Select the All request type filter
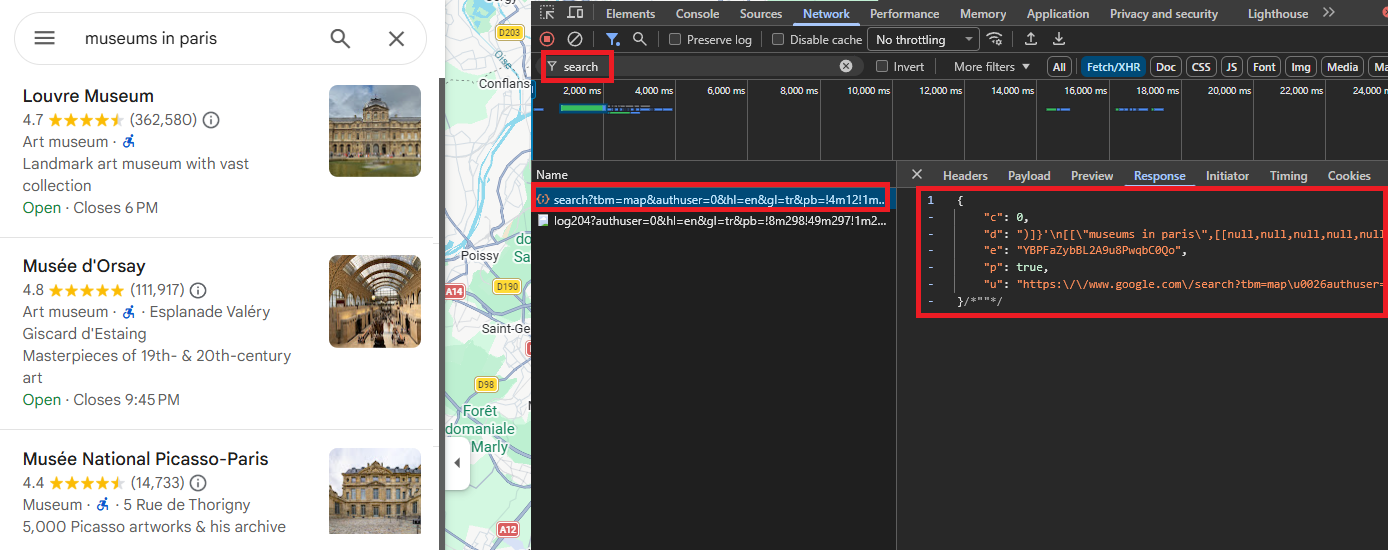Screen dimensions: 1388x550 click(x=1059, y=67)
